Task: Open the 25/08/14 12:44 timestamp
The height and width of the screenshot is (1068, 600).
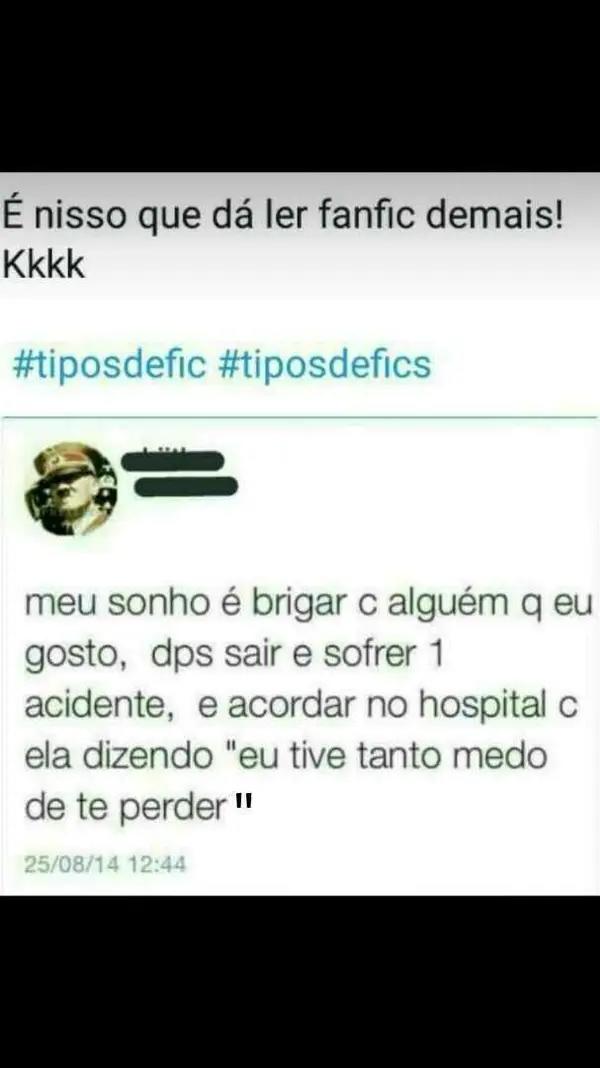Action: (x=105, y=864)
